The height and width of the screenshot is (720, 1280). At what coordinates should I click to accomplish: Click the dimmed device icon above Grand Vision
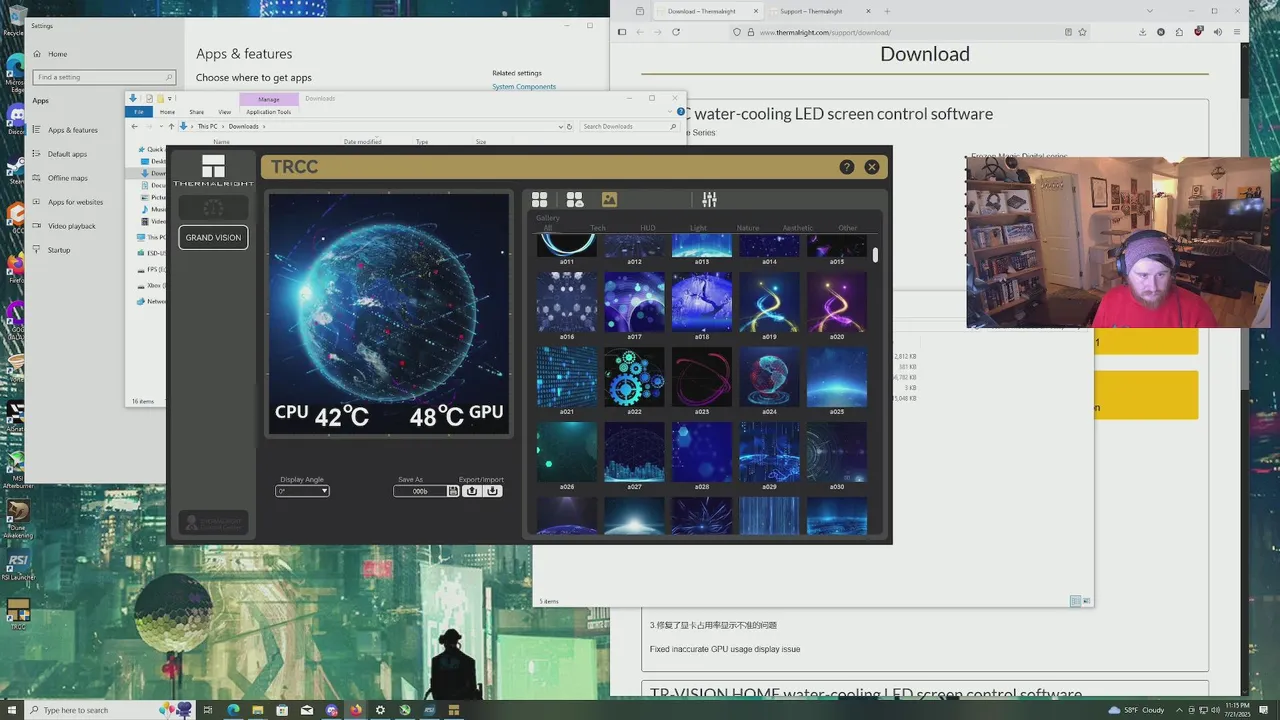pyautogui.click(x=213, y=208)
